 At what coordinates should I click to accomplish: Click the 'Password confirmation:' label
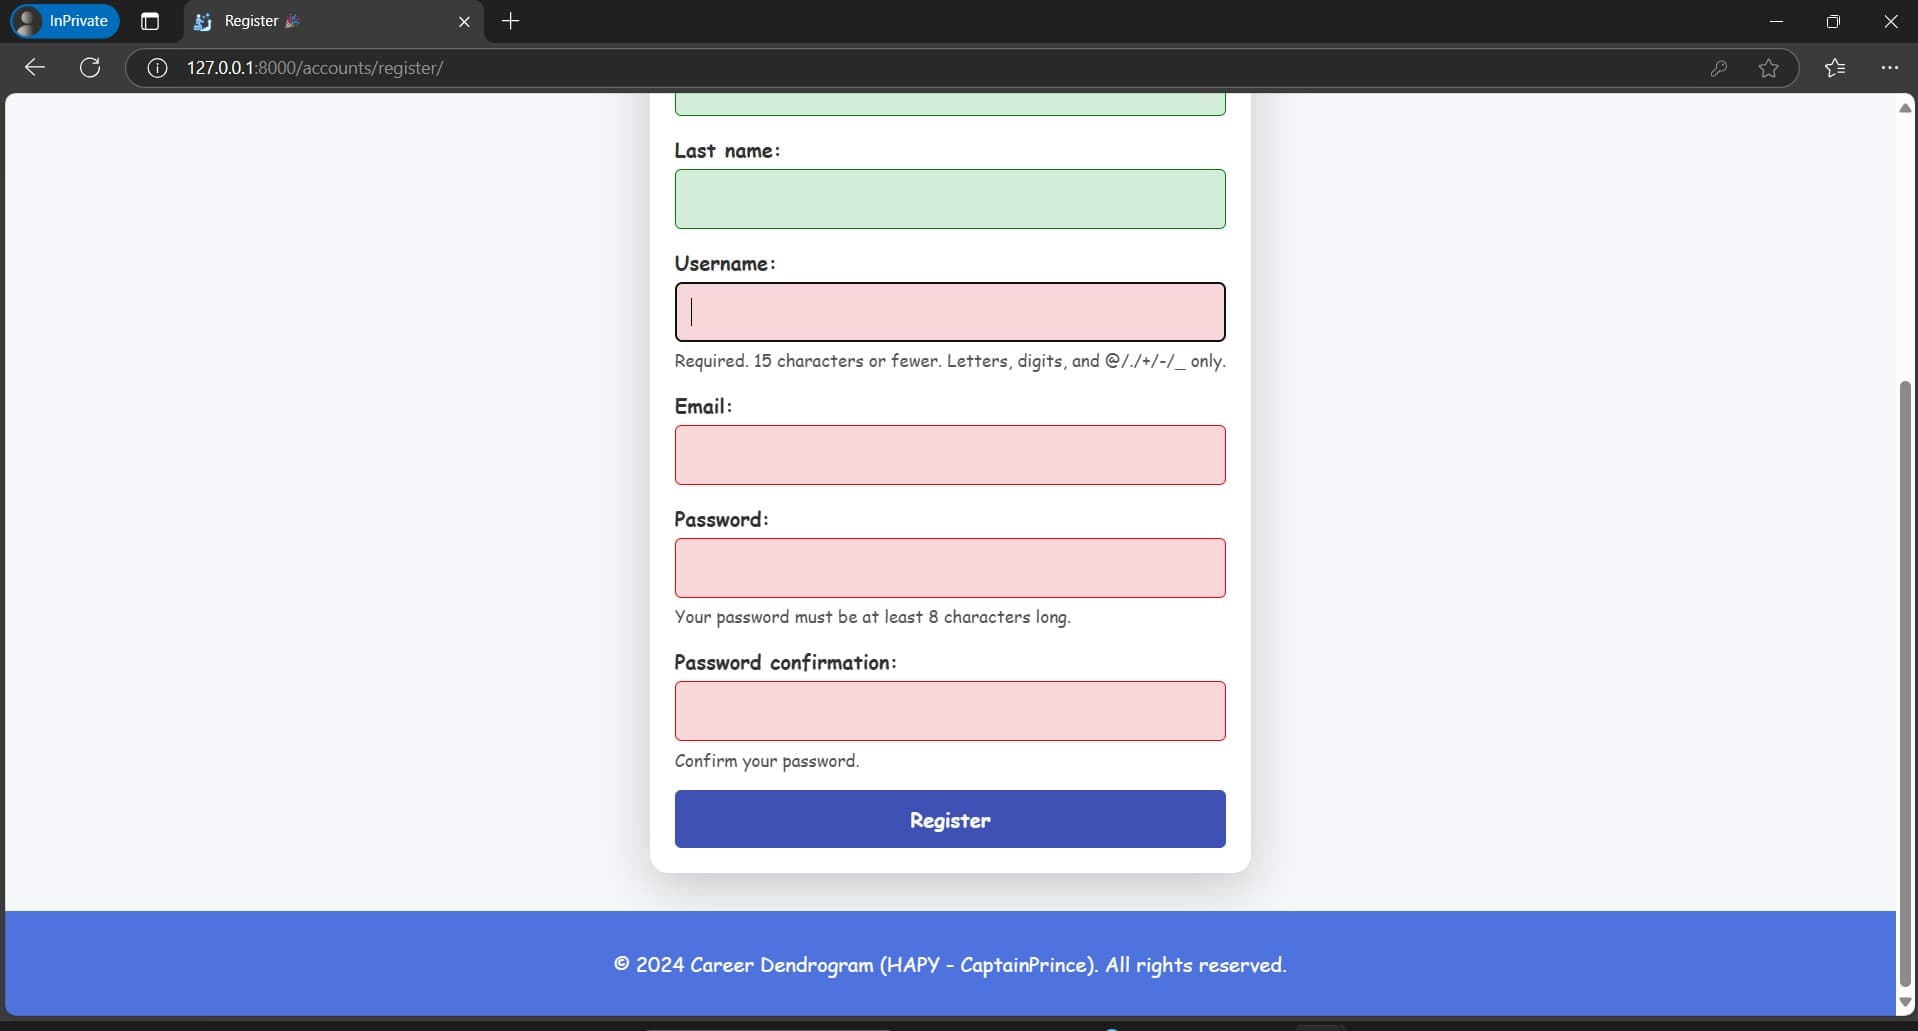[785, 663]
